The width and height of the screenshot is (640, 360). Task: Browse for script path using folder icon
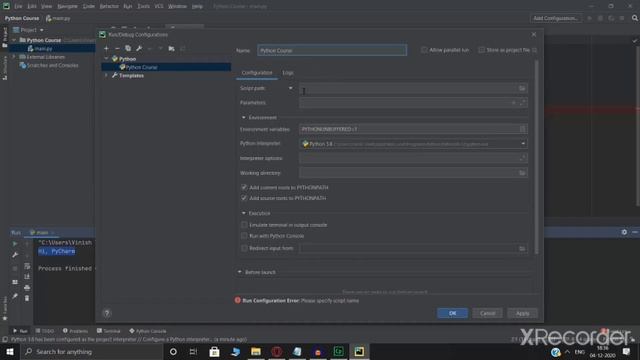(x=522, y=88)
